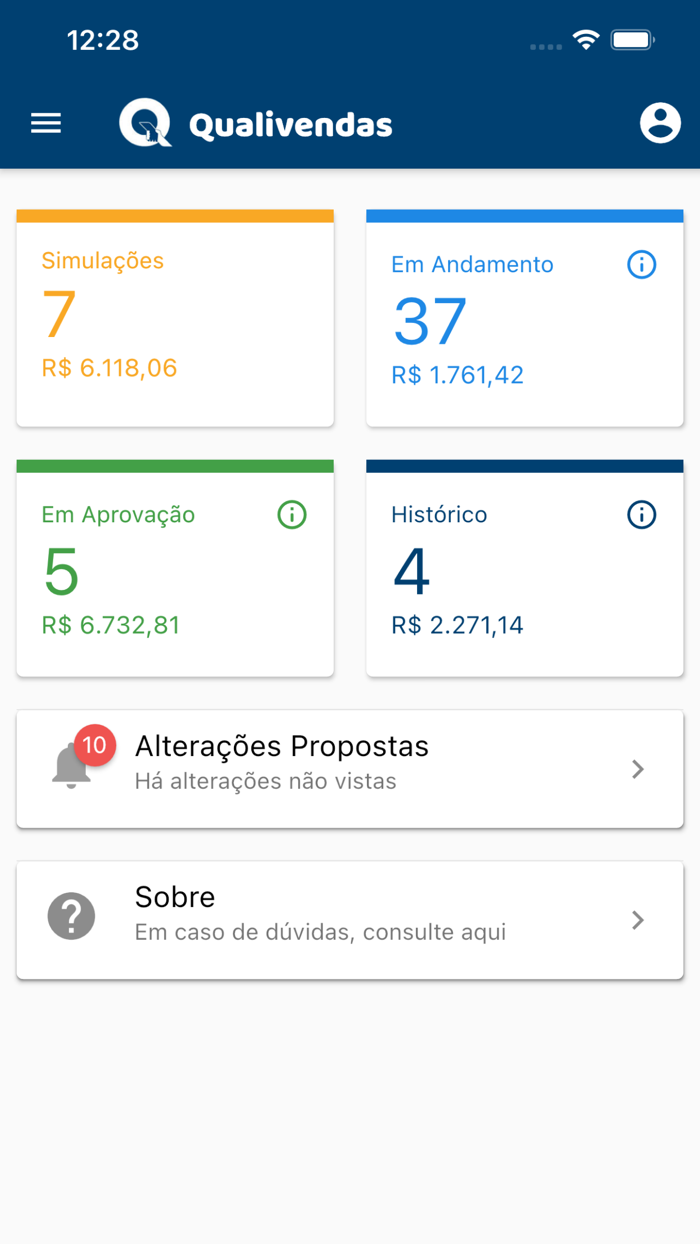Expand the Sobre section chevron
Image resolution: width=700 pixels, height=1244 pixels.
click(638, 920)
